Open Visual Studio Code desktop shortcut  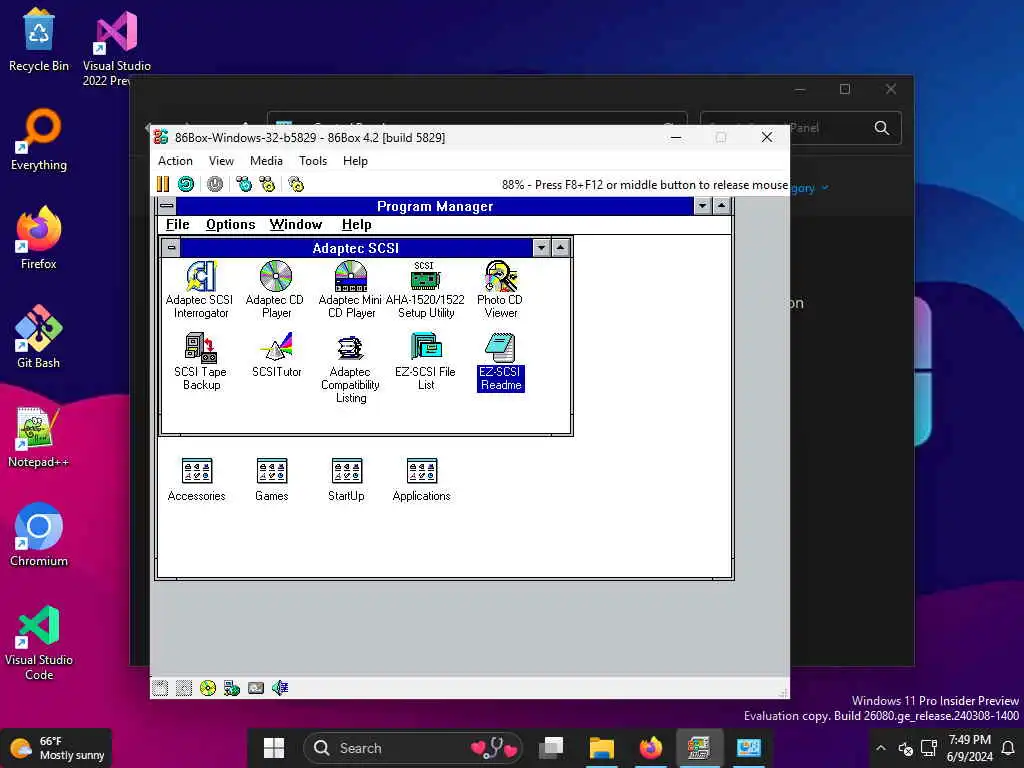[x=39, y=643]
